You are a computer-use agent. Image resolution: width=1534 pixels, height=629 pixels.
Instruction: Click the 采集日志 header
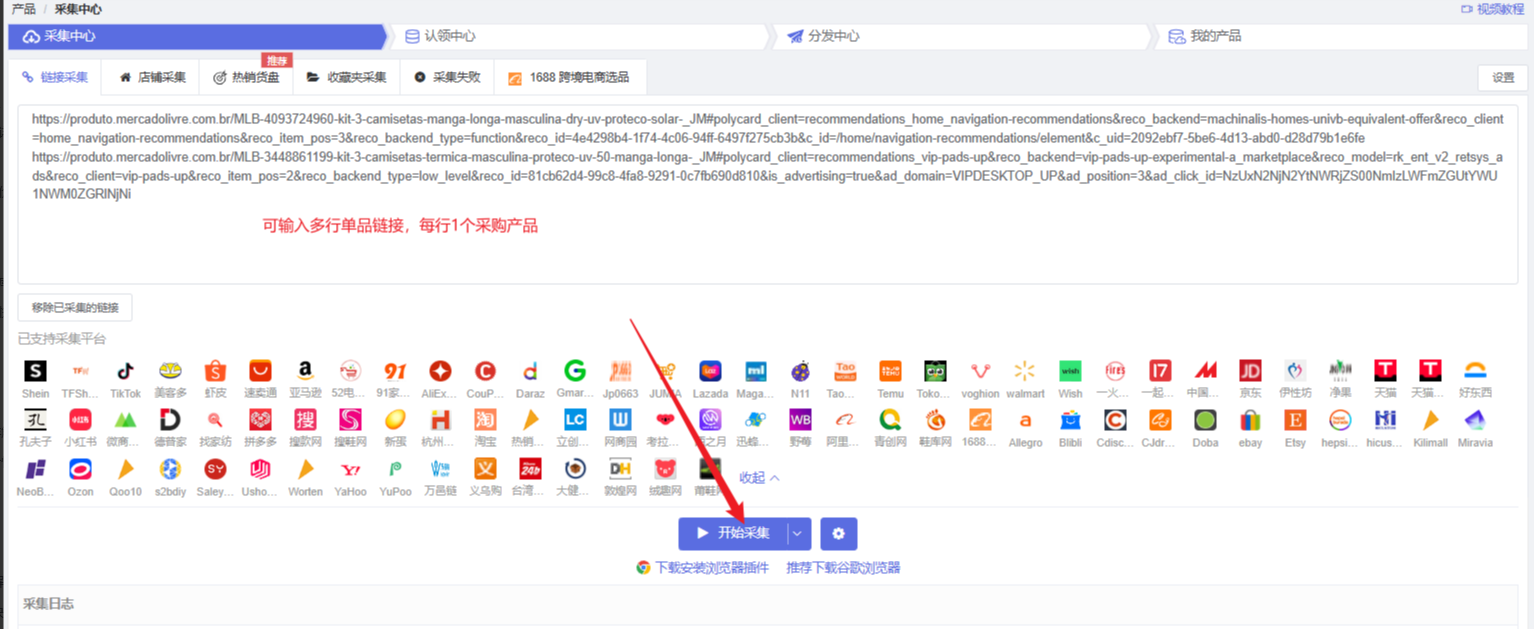pyautogui.click(x=48, y=604)
